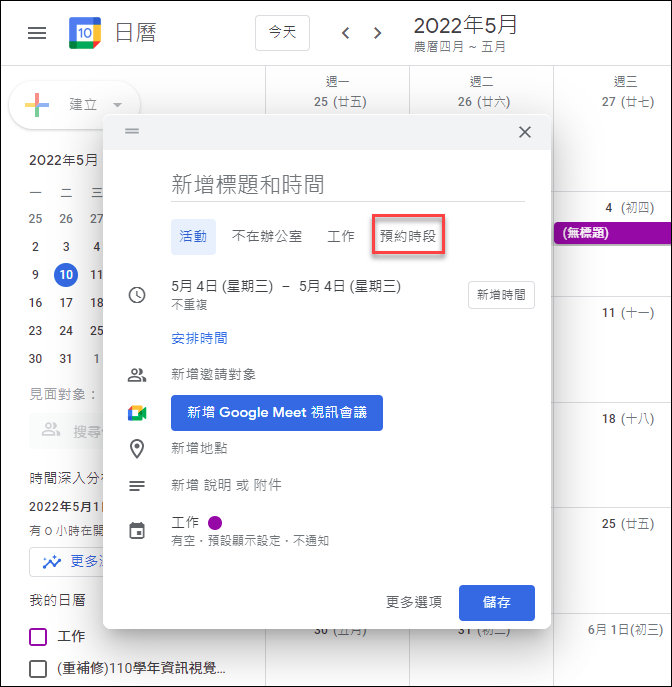Viewport: 672px width, 687px height.
Task: Click the description lines icon
Action: [x=137, y=485]
